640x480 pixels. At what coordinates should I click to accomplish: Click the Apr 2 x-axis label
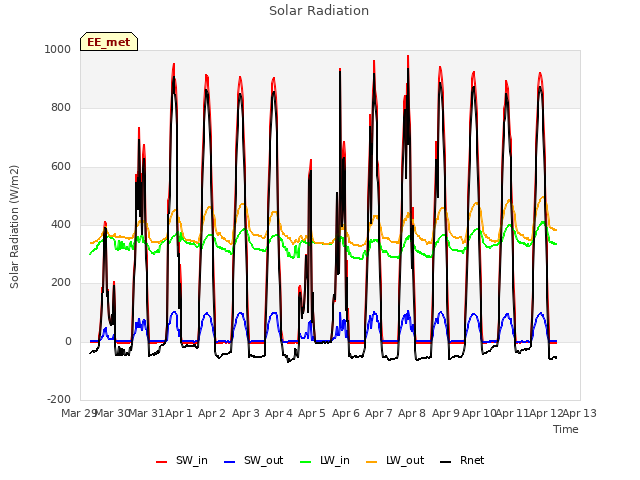tap(212, 413)
